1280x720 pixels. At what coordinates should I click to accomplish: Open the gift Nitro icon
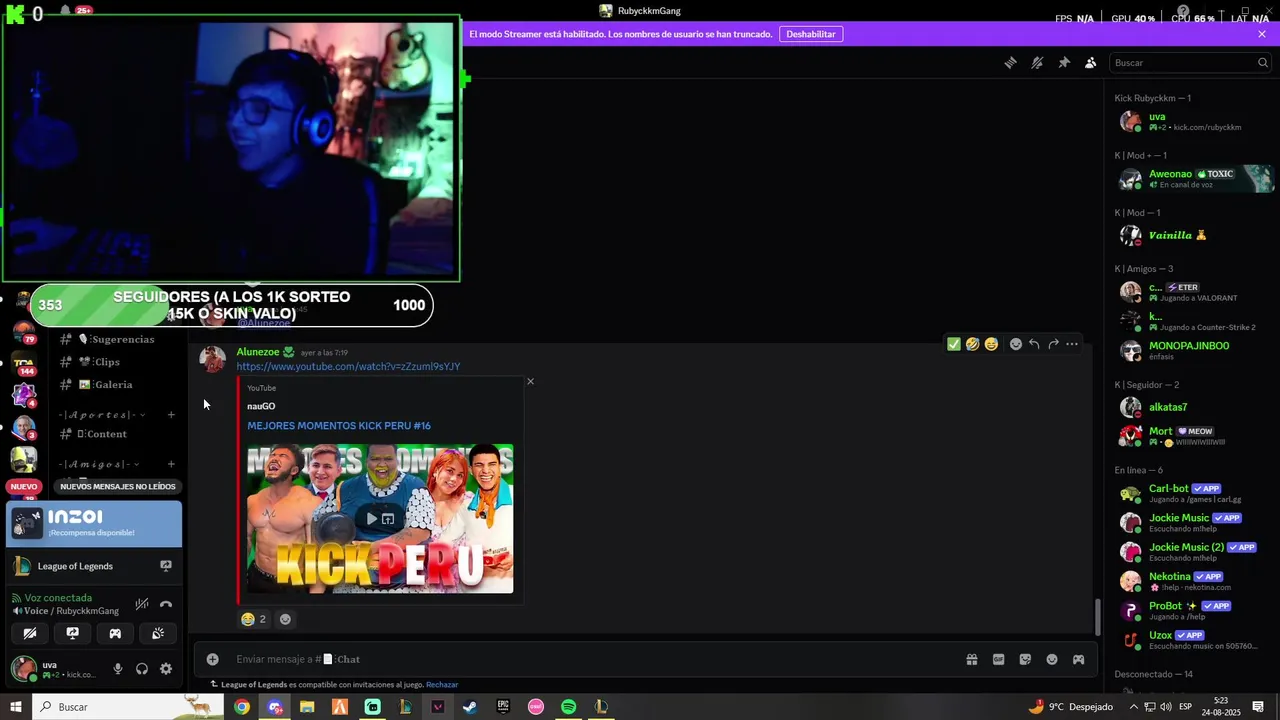[x=971, y=659]
